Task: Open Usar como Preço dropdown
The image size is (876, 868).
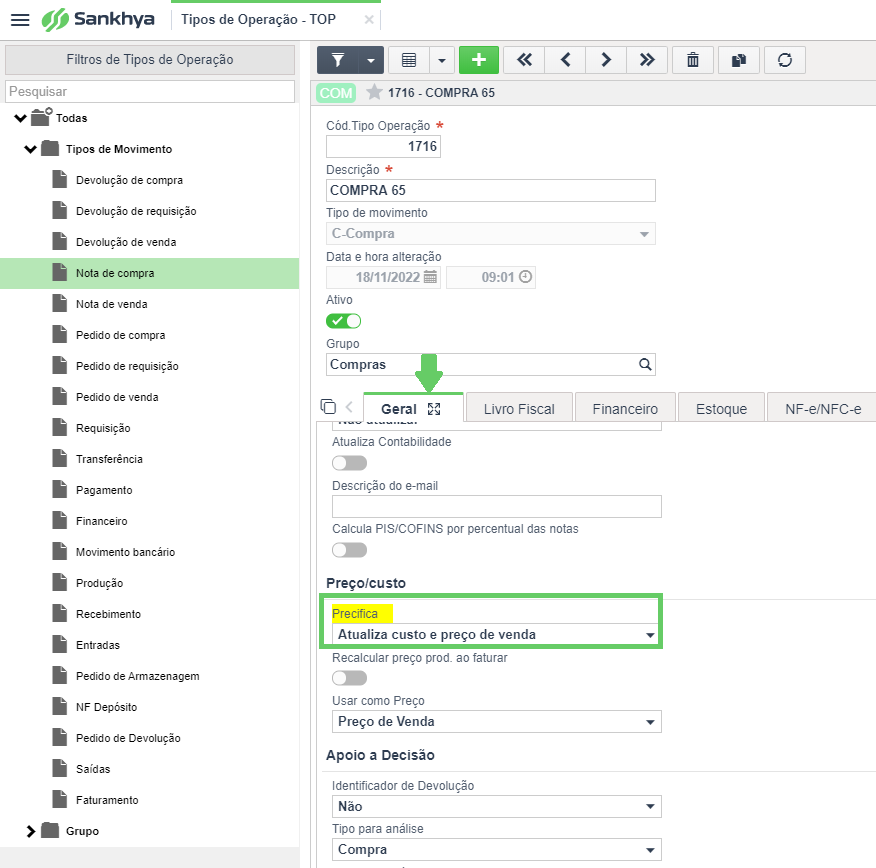Action: (x=497, y=722)
